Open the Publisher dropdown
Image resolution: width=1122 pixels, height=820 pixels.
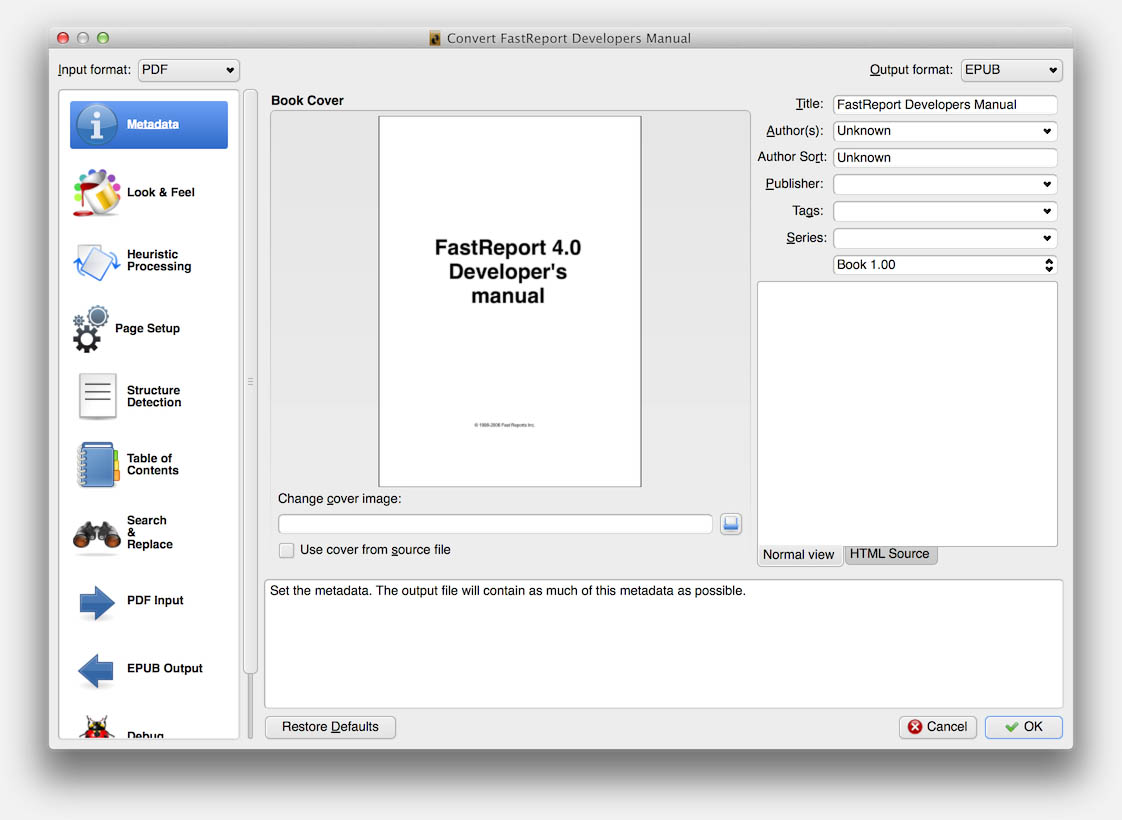tap(945, 184)
